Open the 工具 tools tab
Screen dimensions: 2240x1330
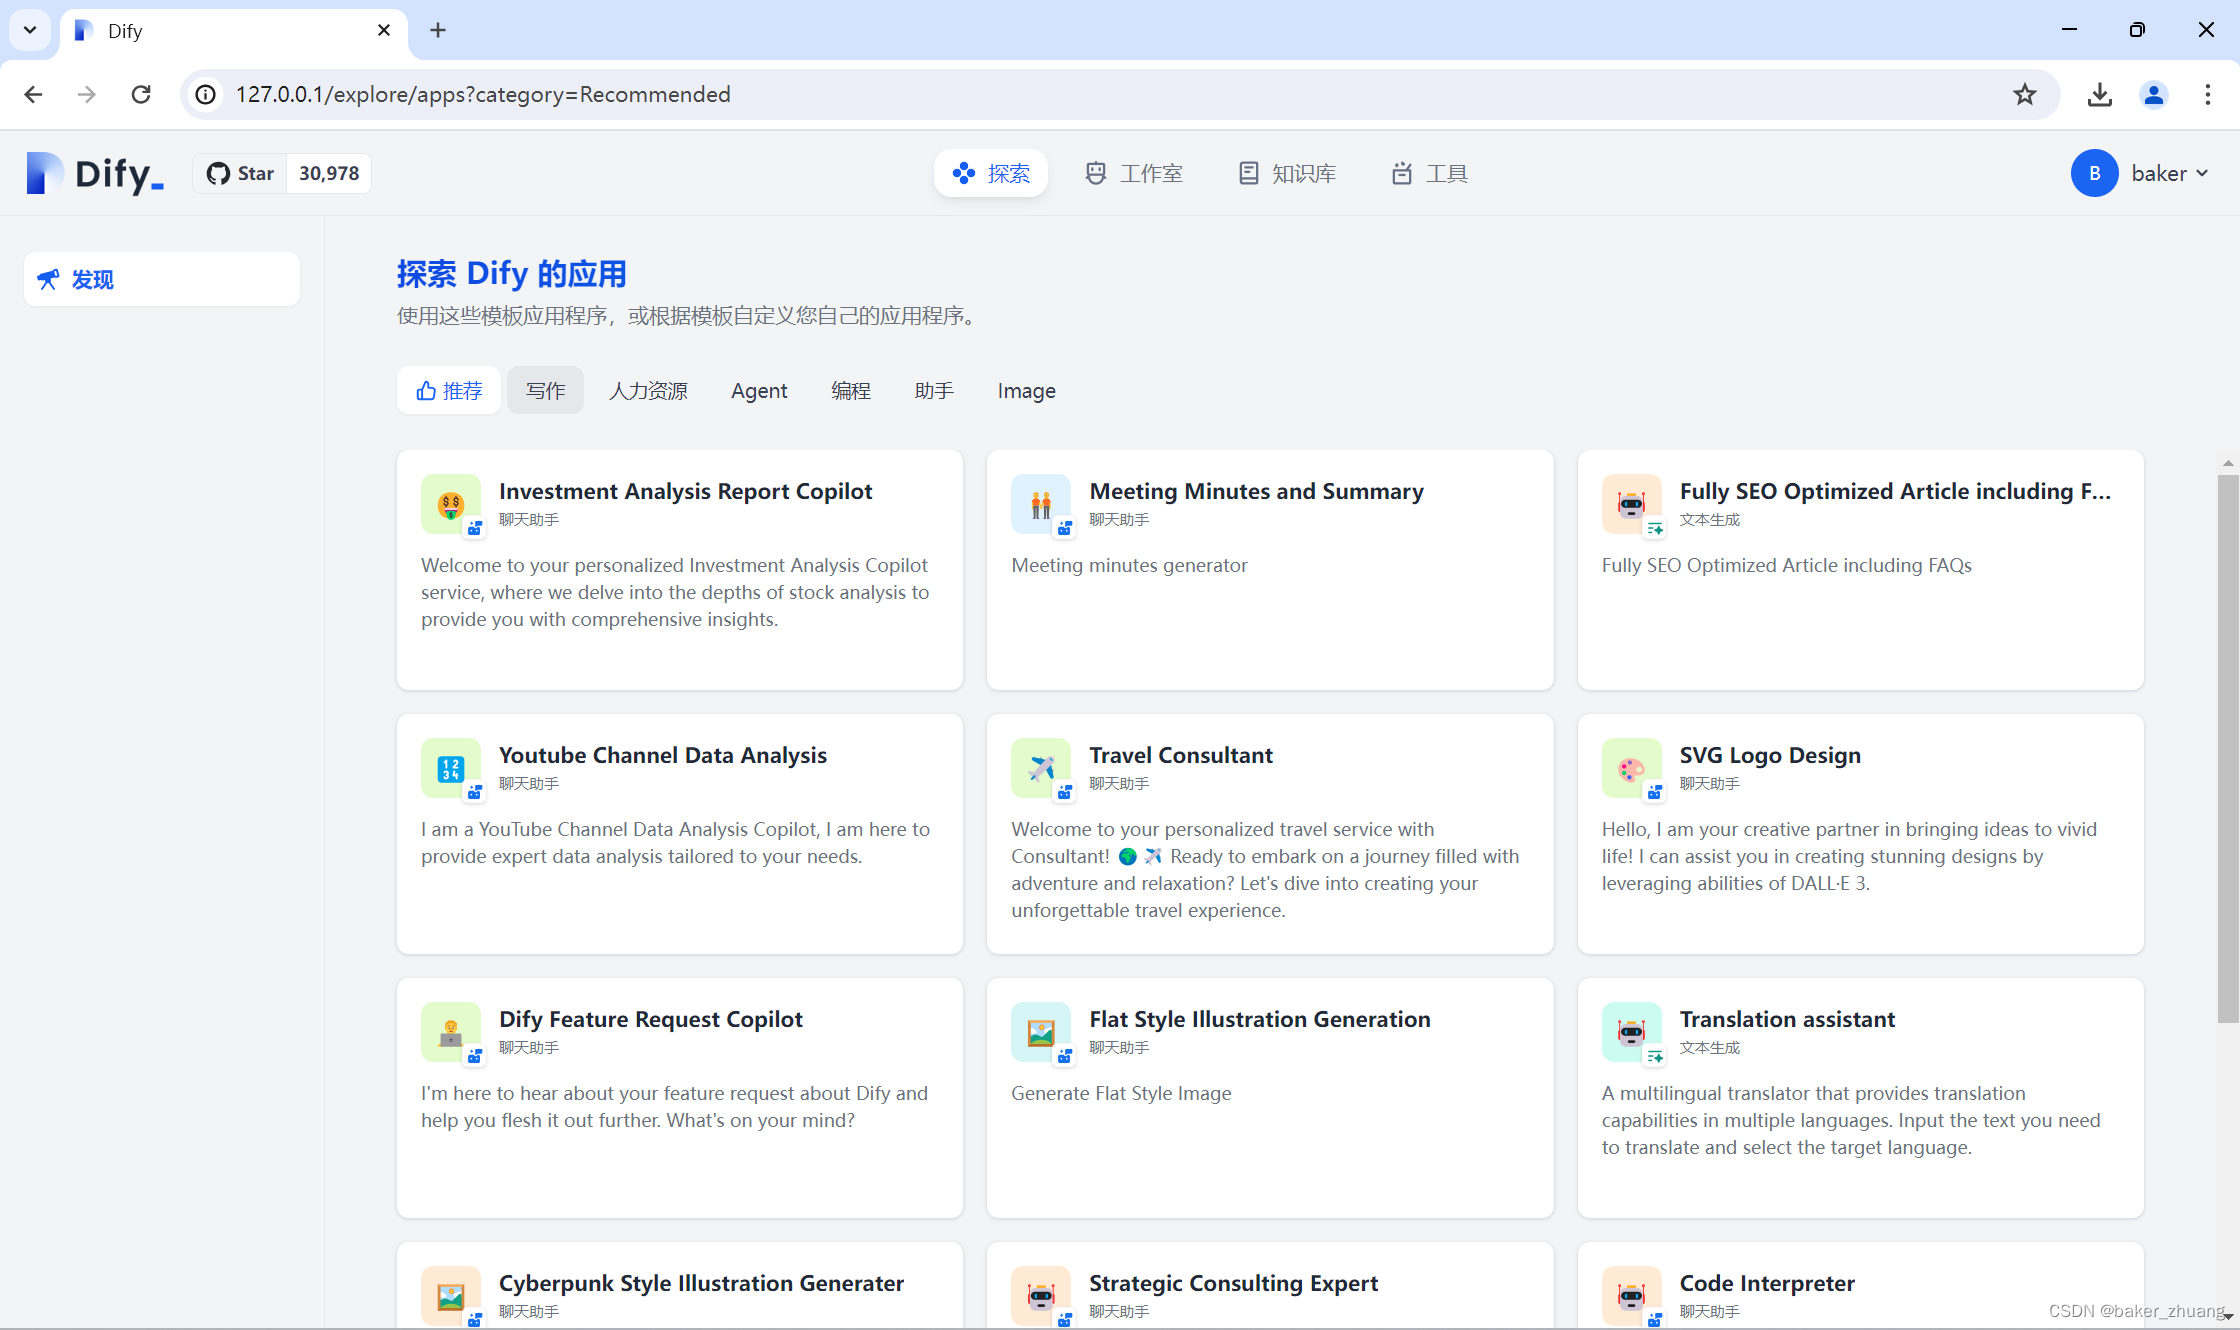click(x=1429, y=173)
